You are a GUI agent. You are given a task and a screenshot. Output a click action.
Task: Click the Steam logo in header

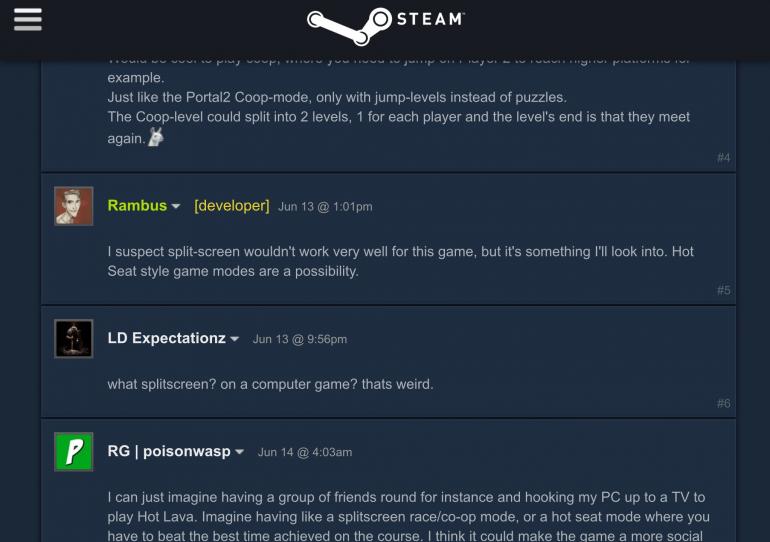pyautogui.click(x=385, y=26)
